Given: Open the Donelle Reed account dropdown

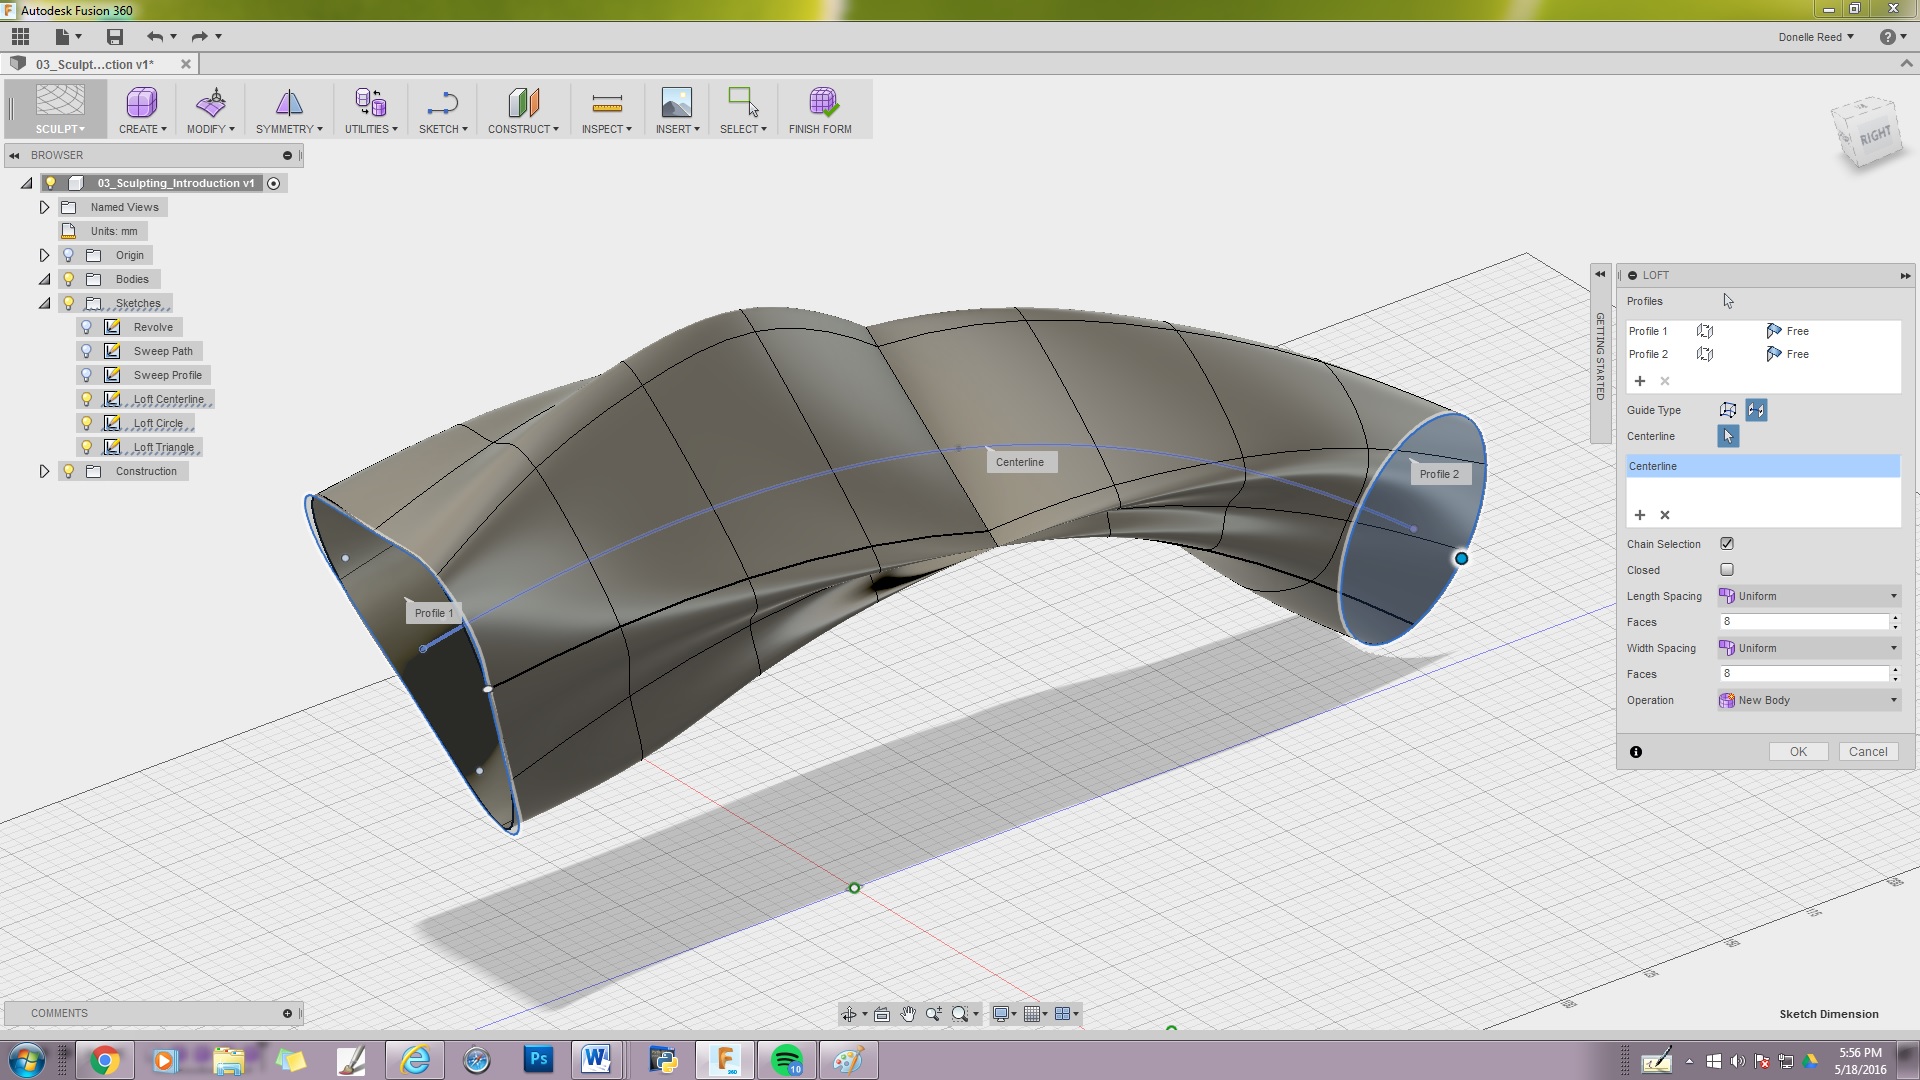Looking at the screenshot, I should click(x=1815, y=37).
